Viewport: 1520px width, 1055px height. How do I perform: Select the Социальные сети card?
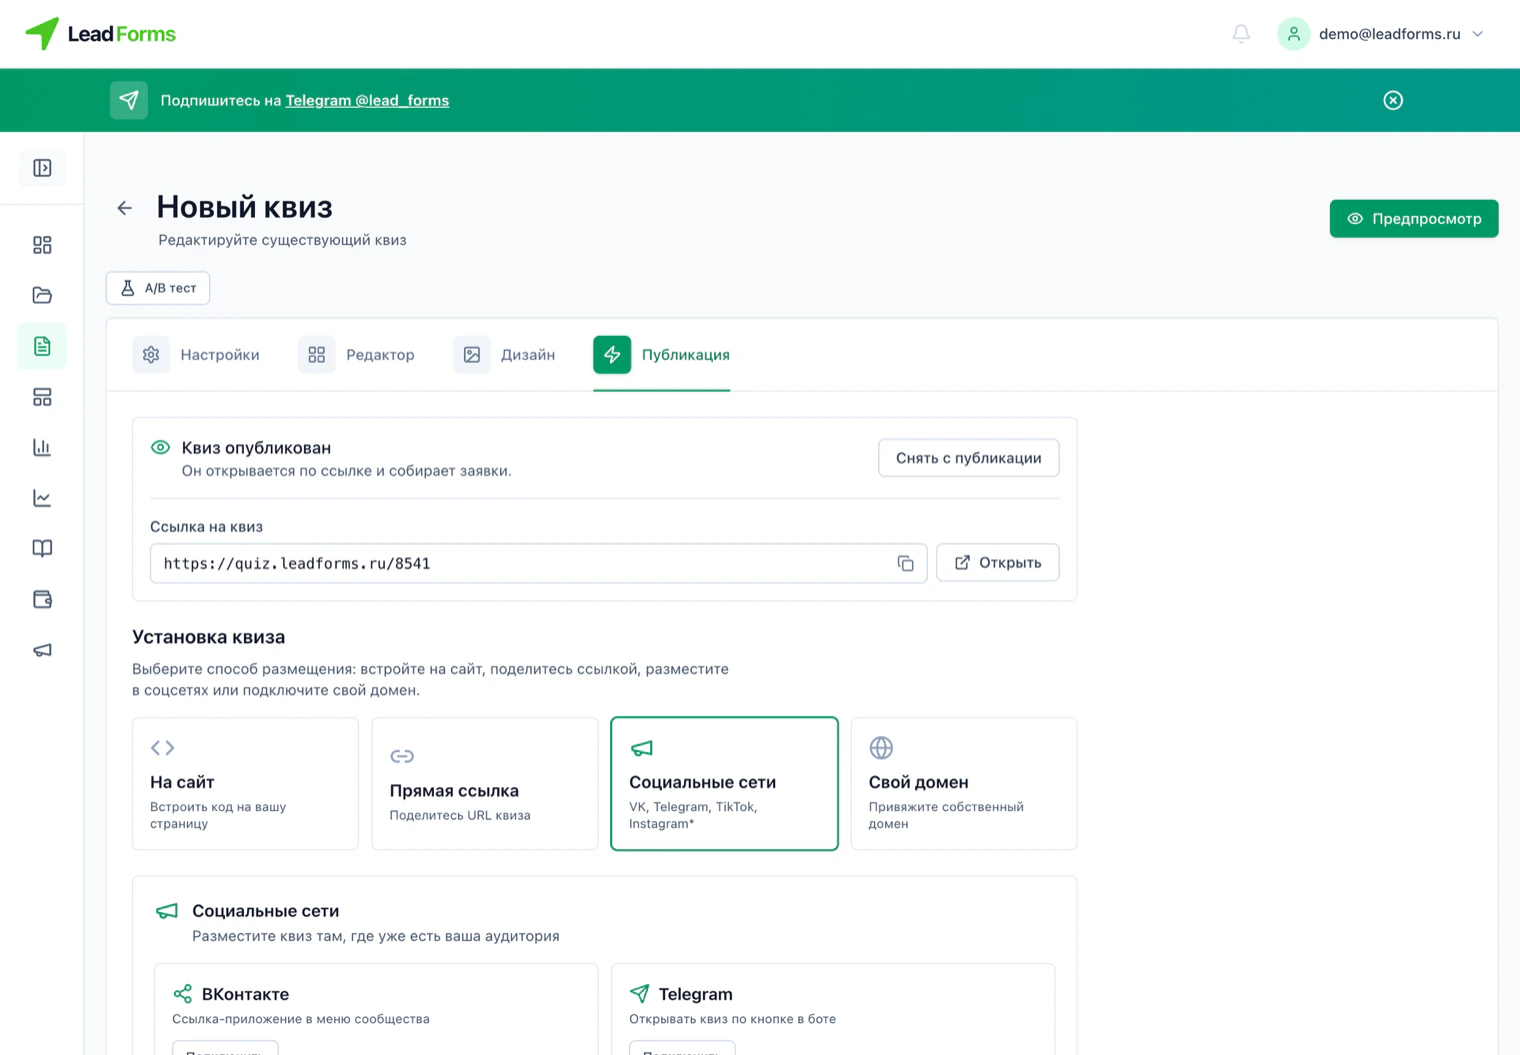click(x=724, y=784)
